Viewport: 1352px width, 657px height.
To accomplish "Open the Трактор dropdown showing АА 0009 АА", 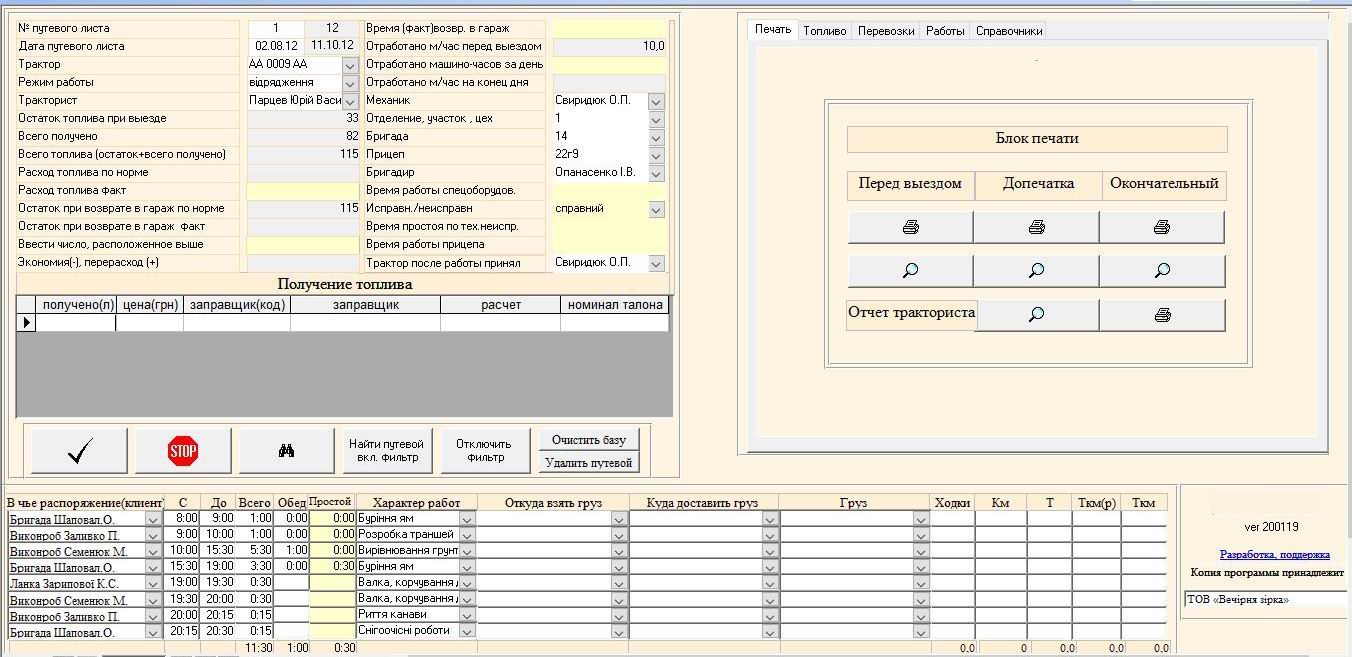I will tap(350, 65).
